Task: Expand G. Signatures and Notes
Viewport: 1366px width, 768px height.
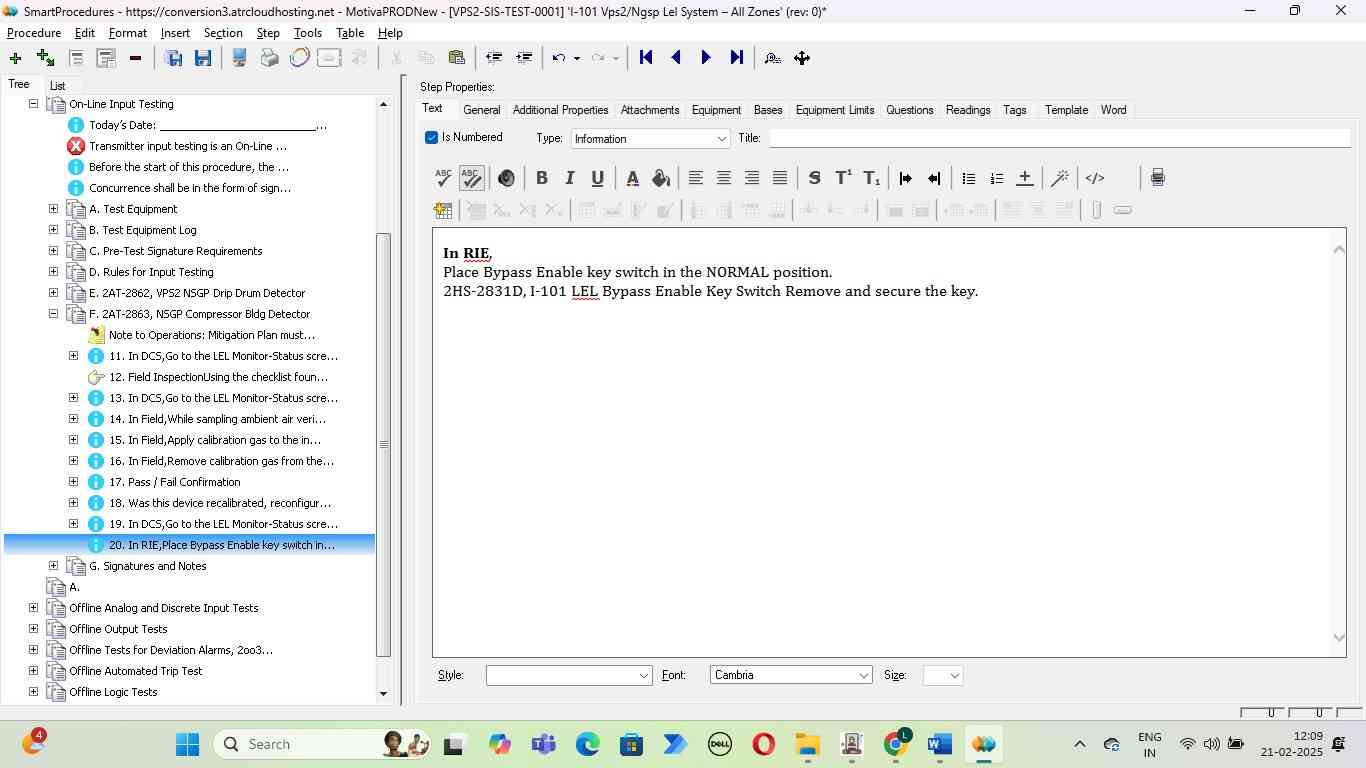Action: coord(53,566)
